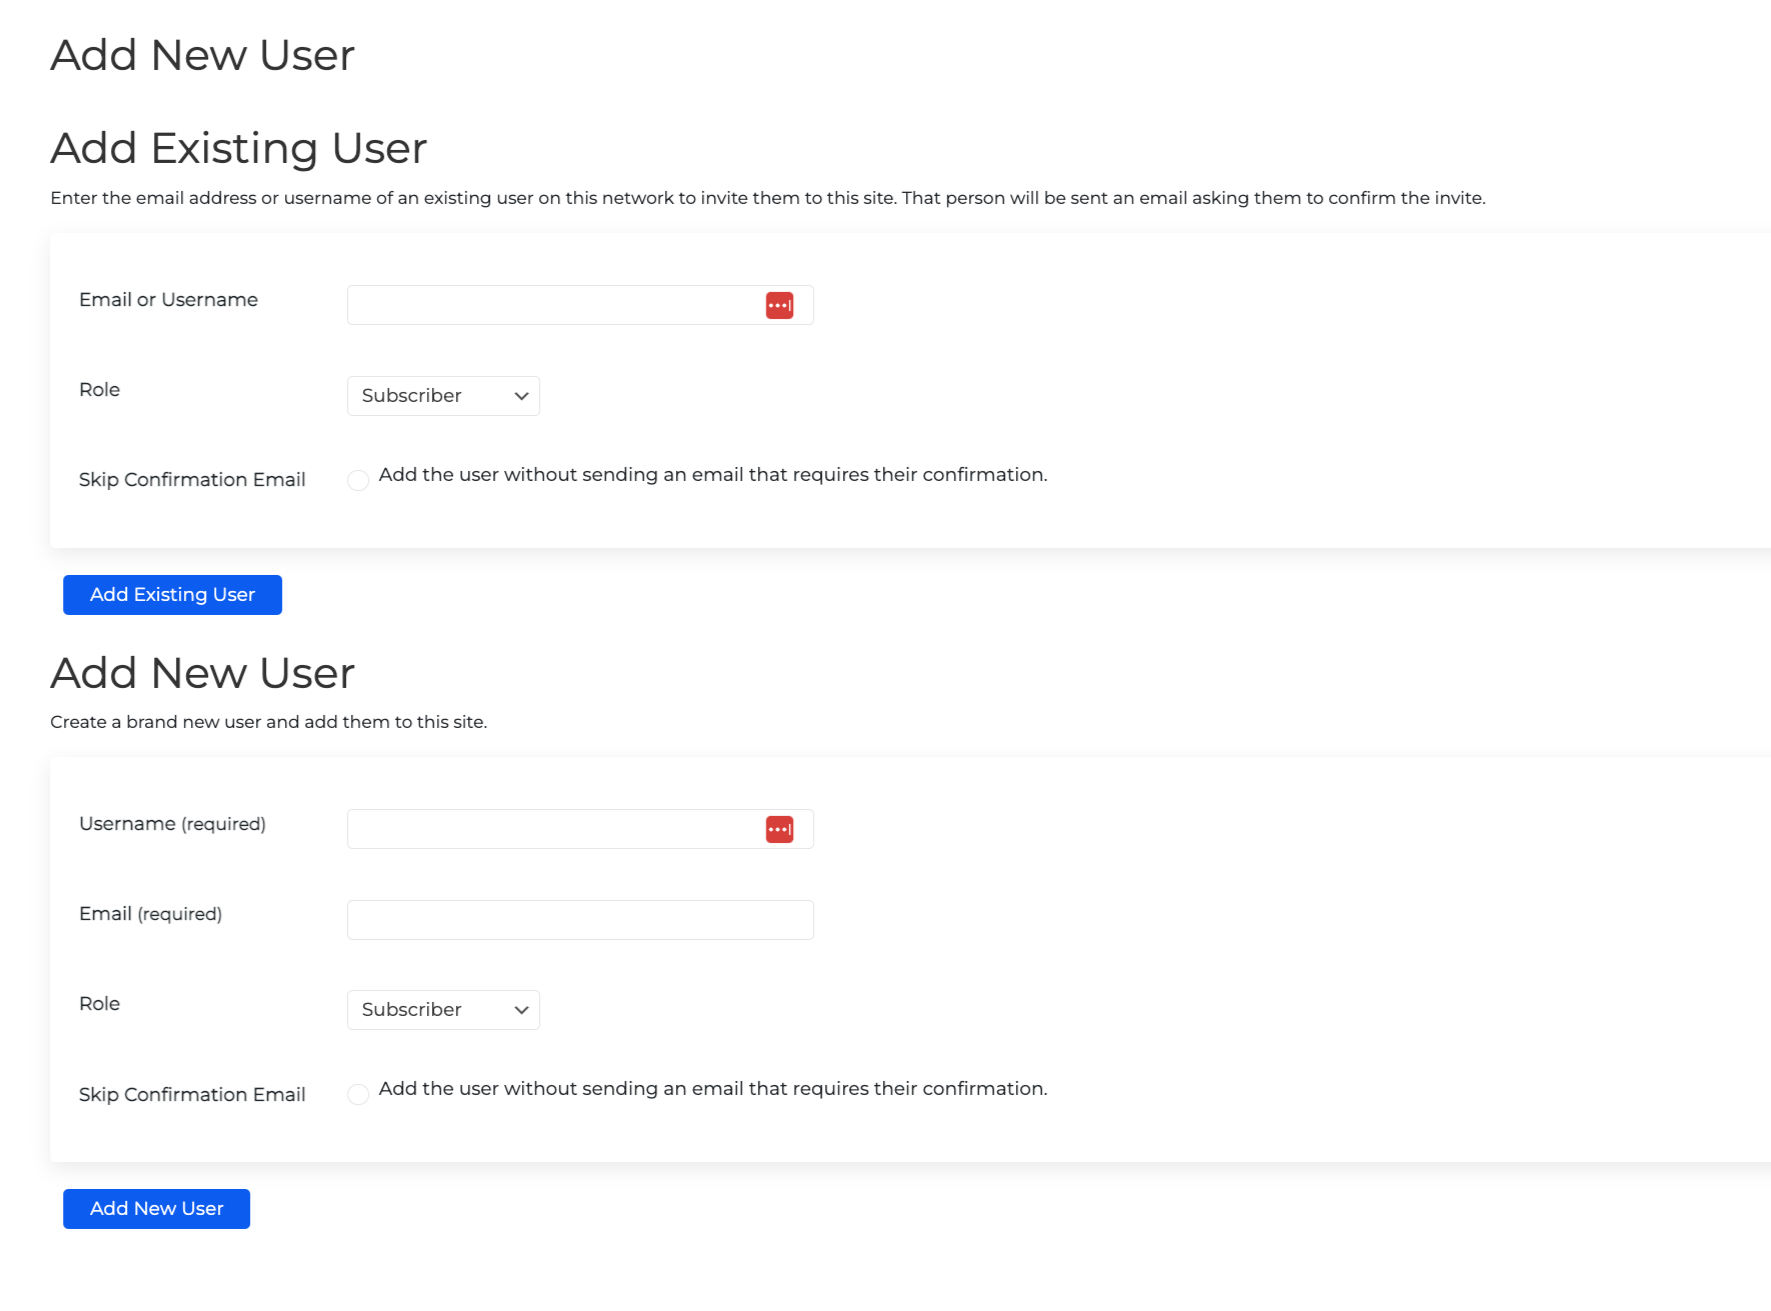This screenshot has height=1311, width=1771.
Task: Click the Skip Confirmation Email label under Add Existing User
Action: 192,479
